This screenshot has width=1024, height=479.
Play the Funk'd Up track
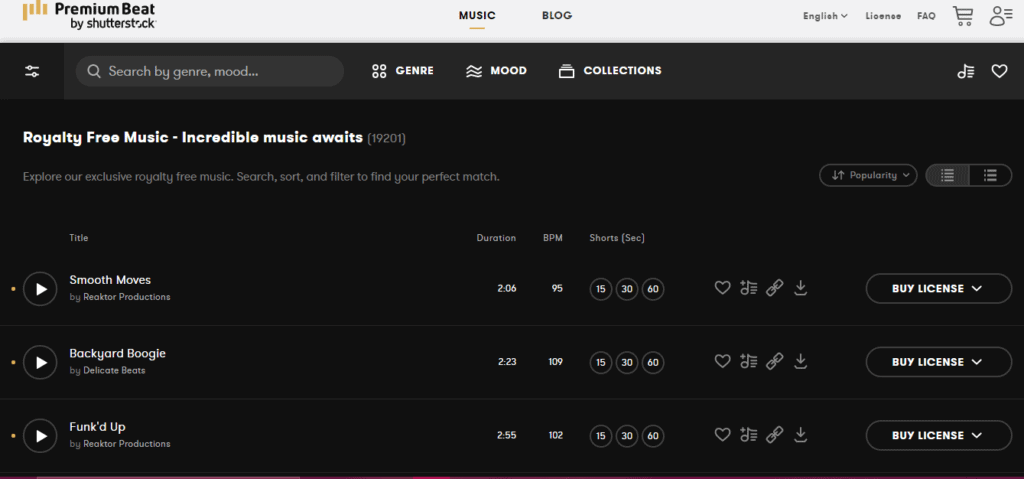(40, 435)
